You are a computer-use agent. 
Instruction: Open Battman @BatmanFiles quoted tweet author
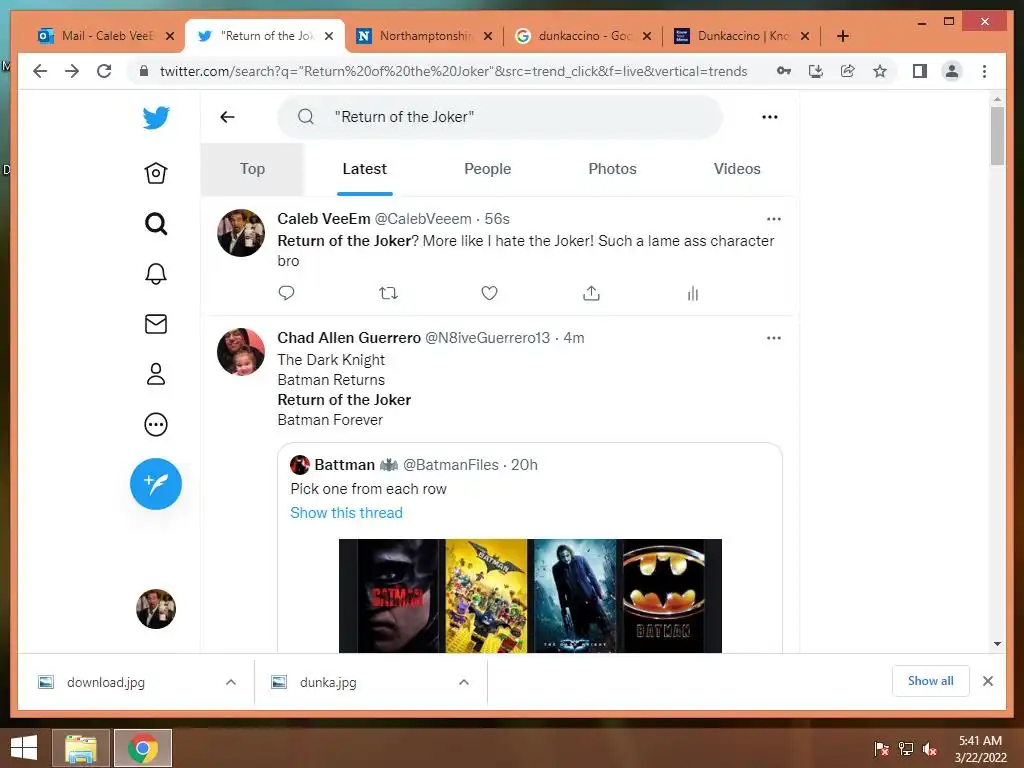414,465
